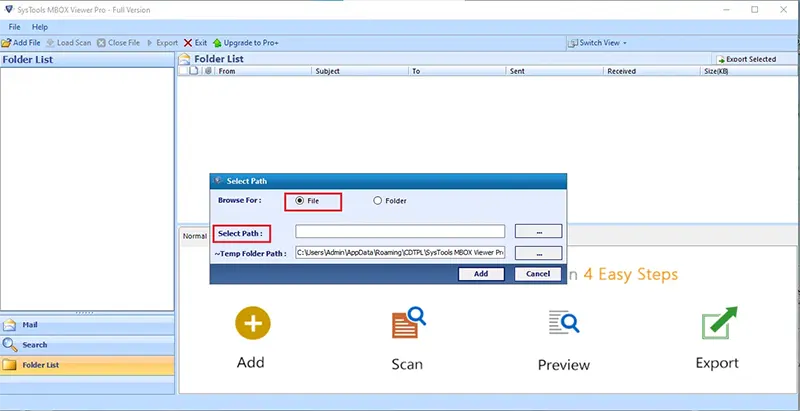
Task: Sort by the Received column
Action: tap(652, 71)
